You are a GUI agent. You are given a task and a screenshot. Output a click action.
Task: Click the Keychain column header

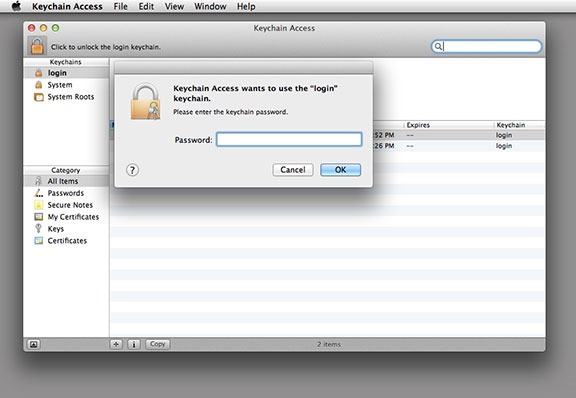(x=519, y=125)
